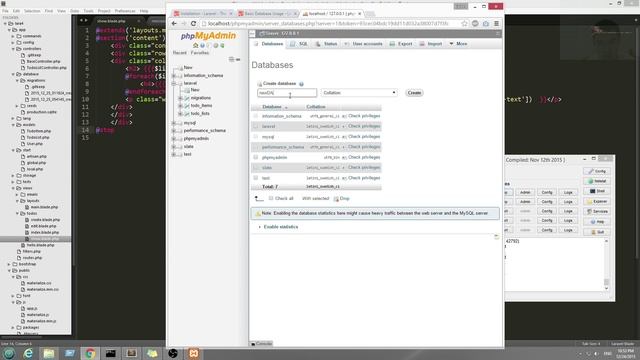Expand the migrations table node

pyautogui.click(x=180, y=98)
